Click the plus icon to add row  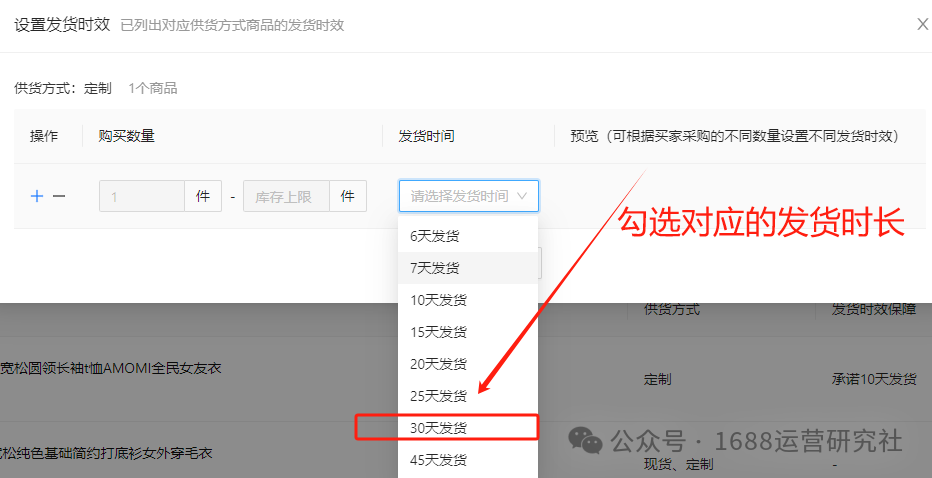(x=37, y=196)
